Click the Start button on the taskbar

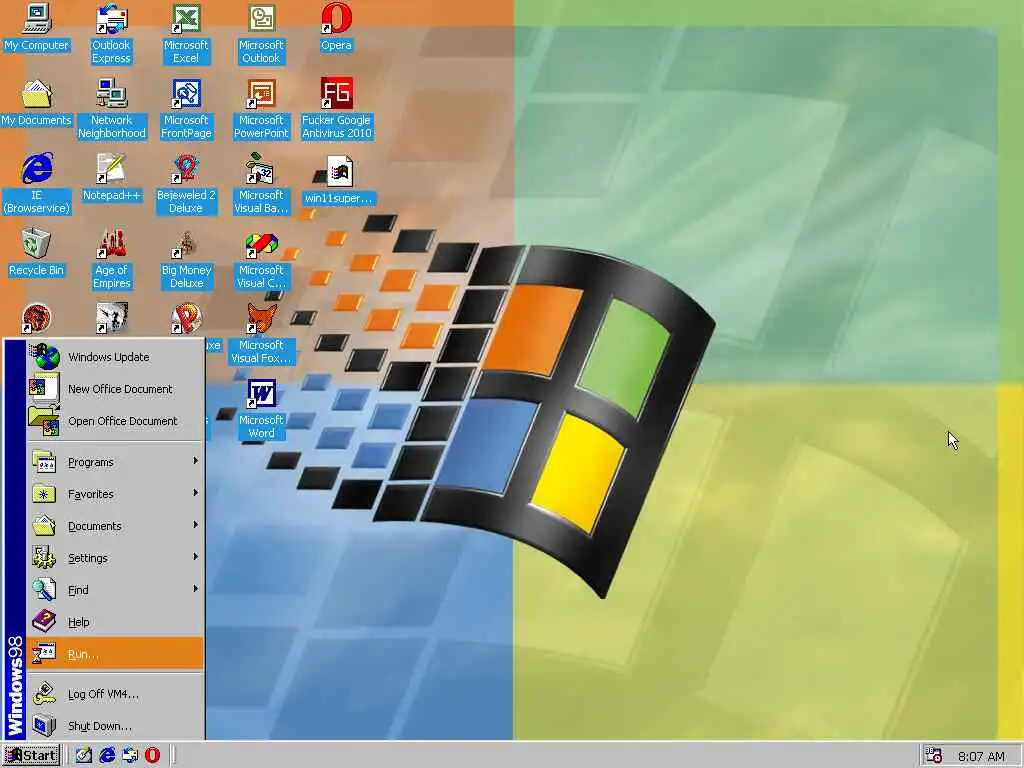click(31, 756)
